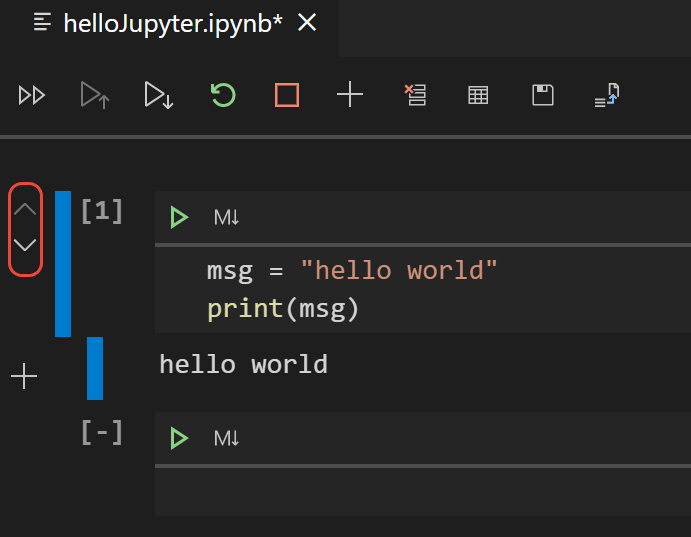Switch the [-] cell to Markdown
The width and height of the screenshot is (691, 537).
click(227, 438)
